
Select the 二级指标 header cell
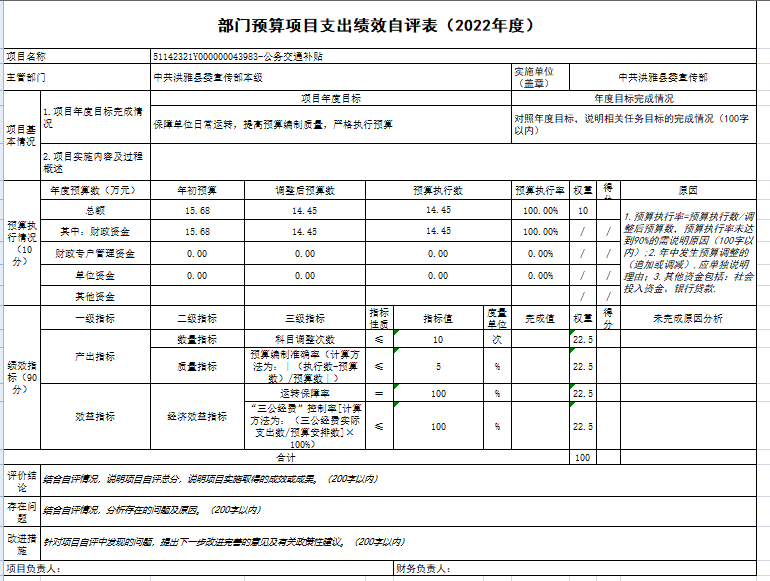coord(197,318)
